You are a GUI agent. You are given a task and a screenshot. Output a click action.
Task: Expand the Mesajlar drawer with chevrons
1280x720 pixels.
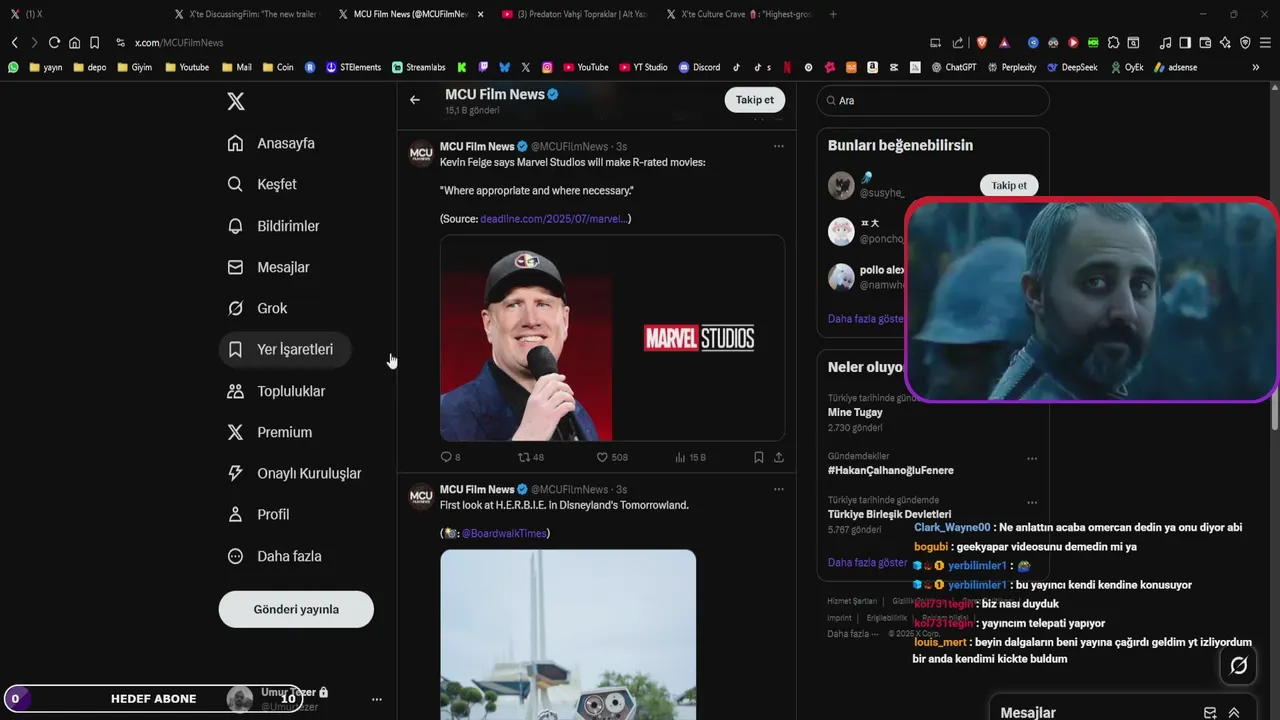(x=1234, y=713)
